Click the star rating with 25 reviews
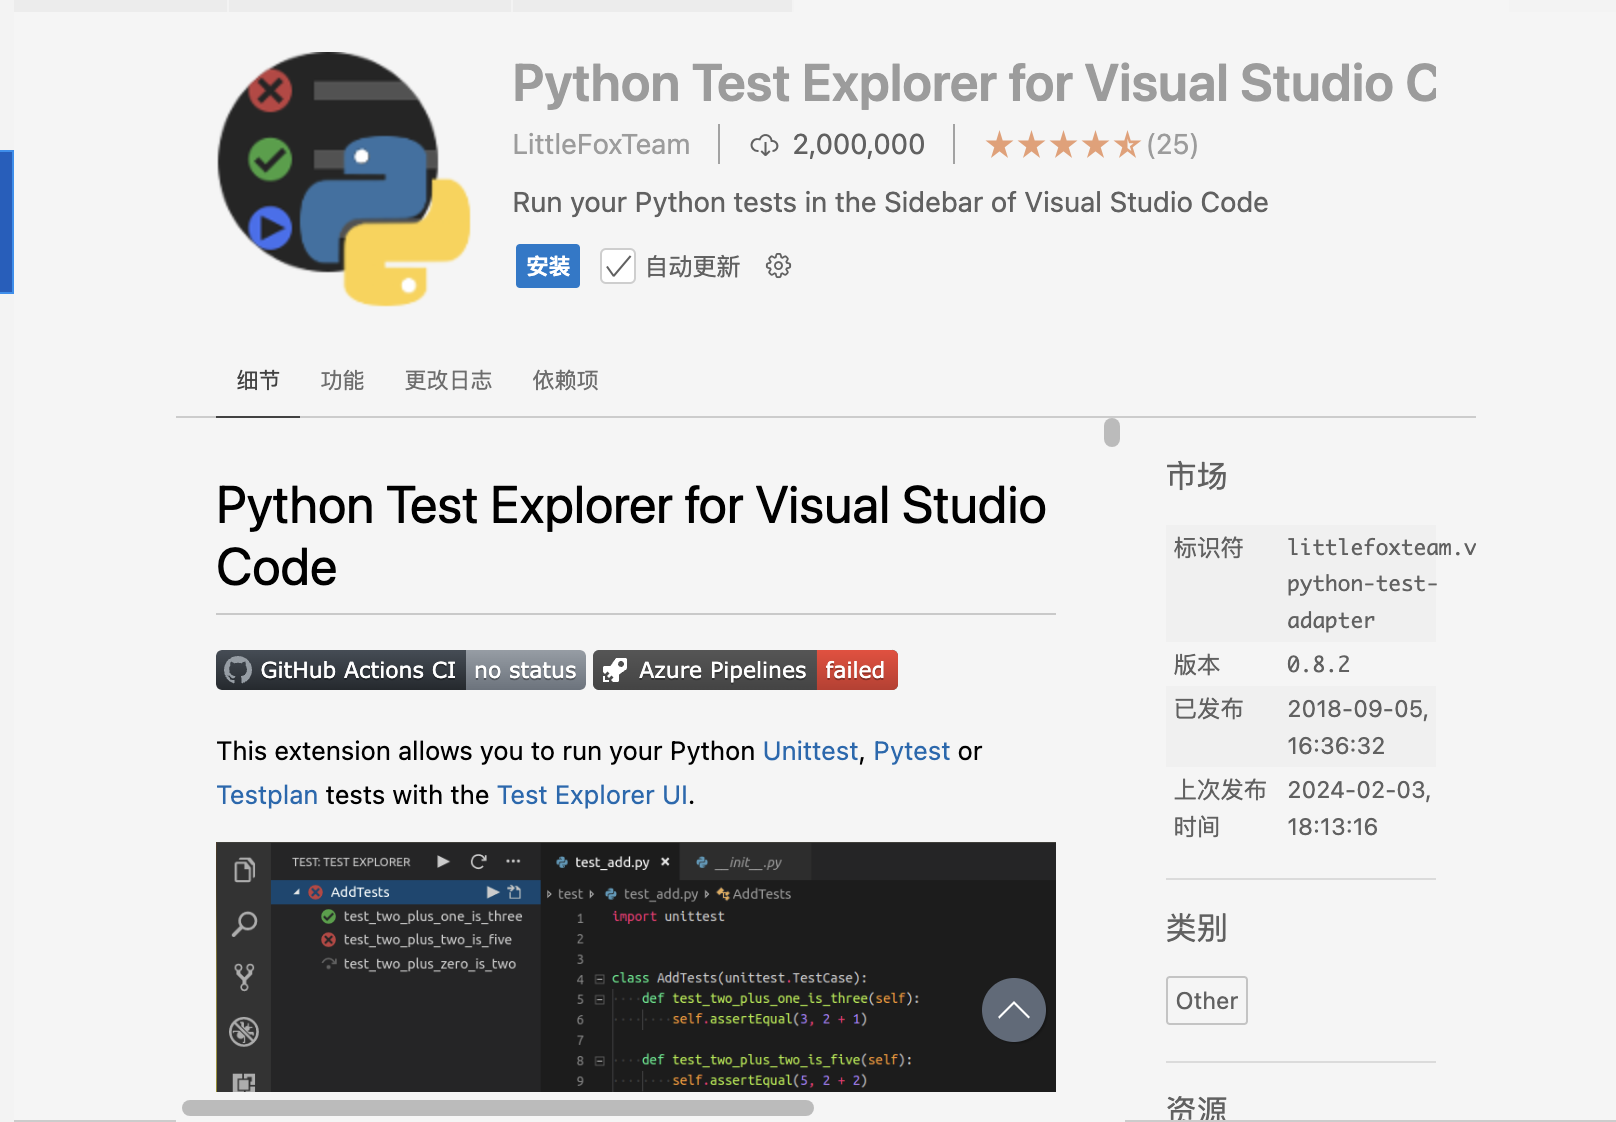 point(1091,145)
